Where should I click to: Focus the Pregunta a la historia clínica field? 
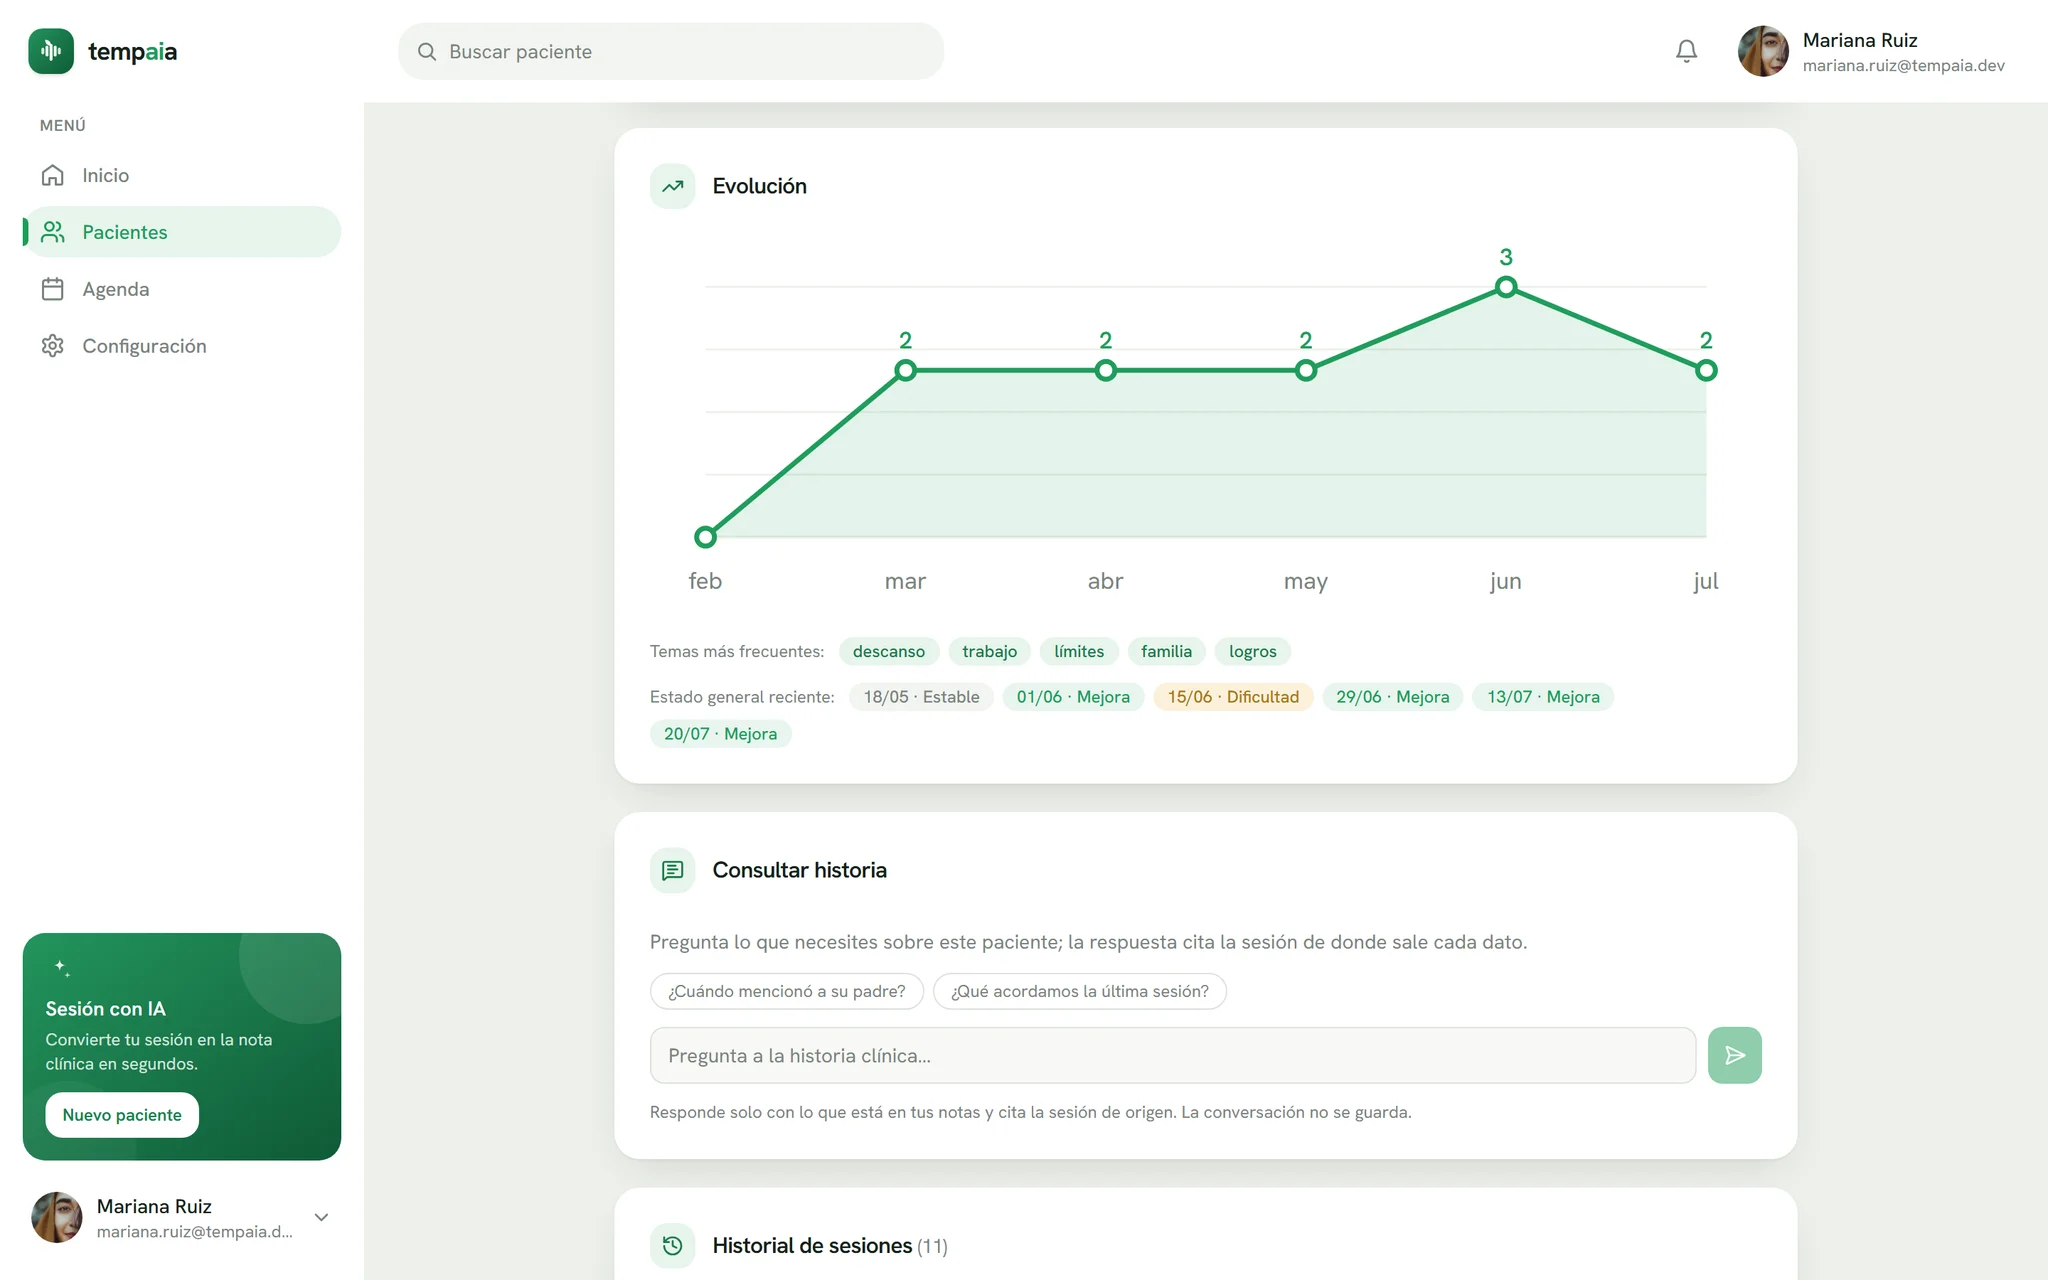[x=1173, y=1055]
